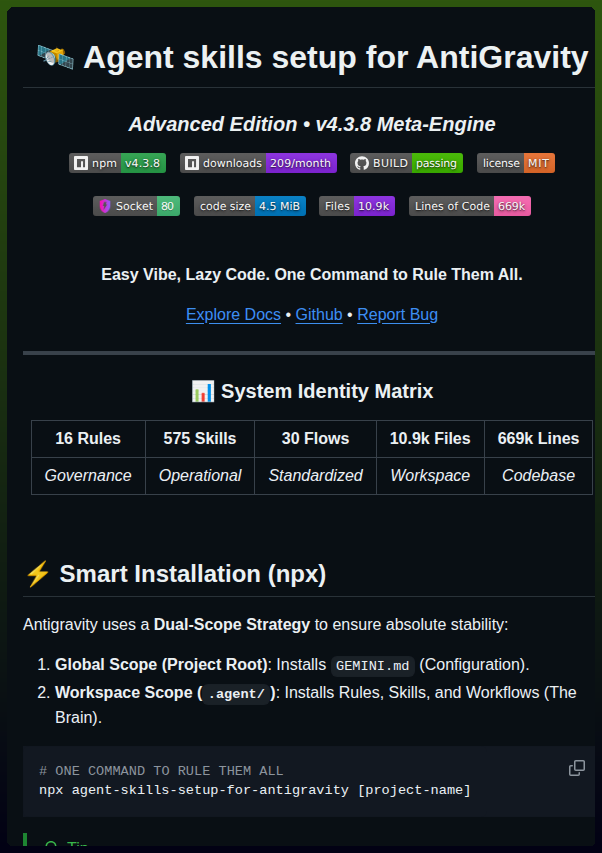Click the System Identity Matrix heading
602x853 pixels.
(327, 391)
